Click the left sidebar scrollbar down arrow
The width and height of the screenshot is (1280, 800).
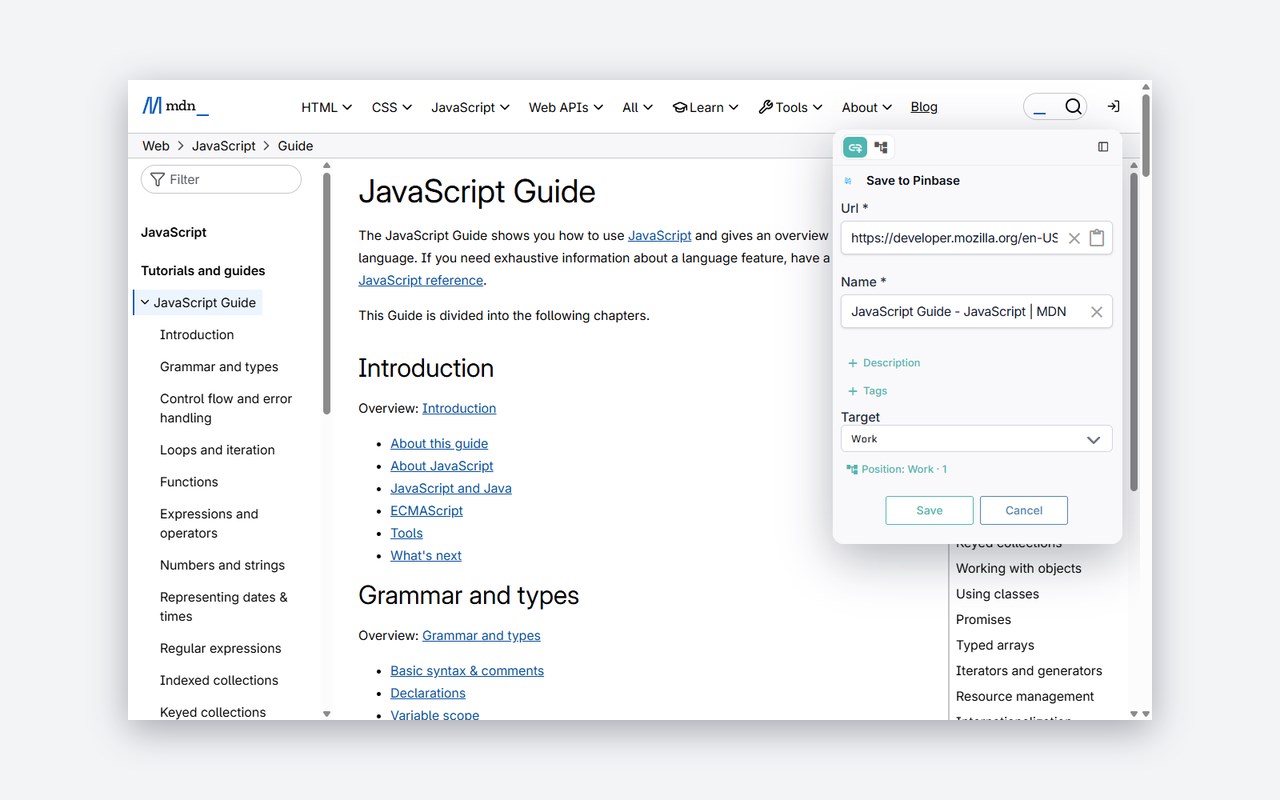click(326, 713)
